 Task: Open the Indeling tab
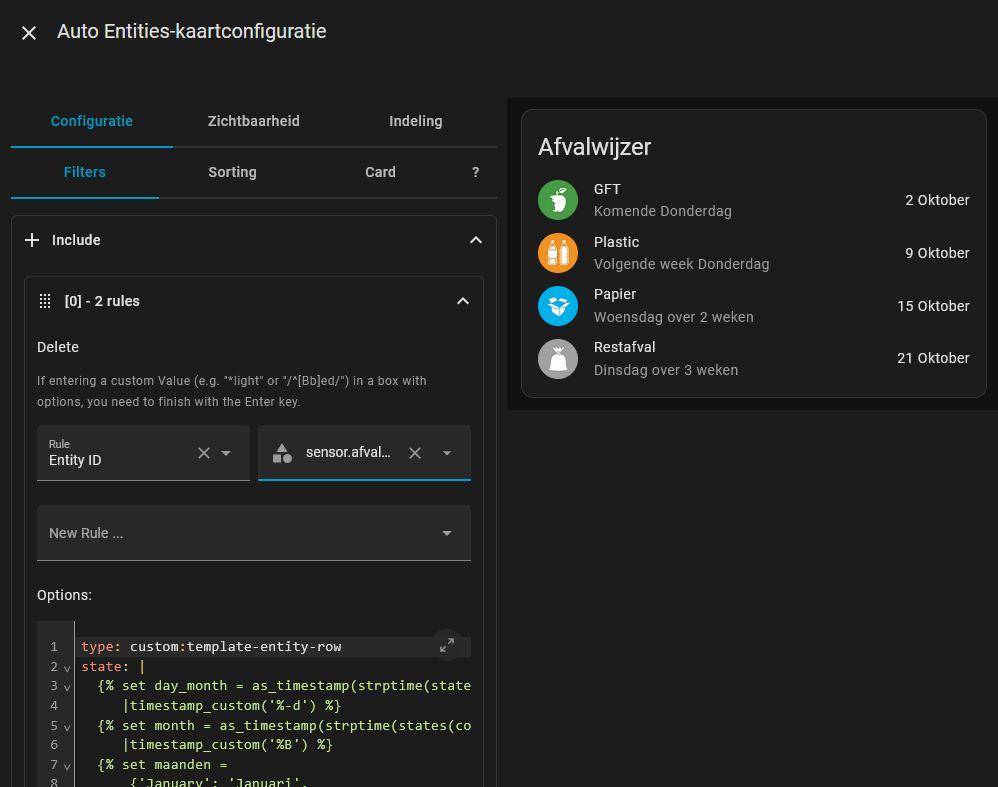416,121
